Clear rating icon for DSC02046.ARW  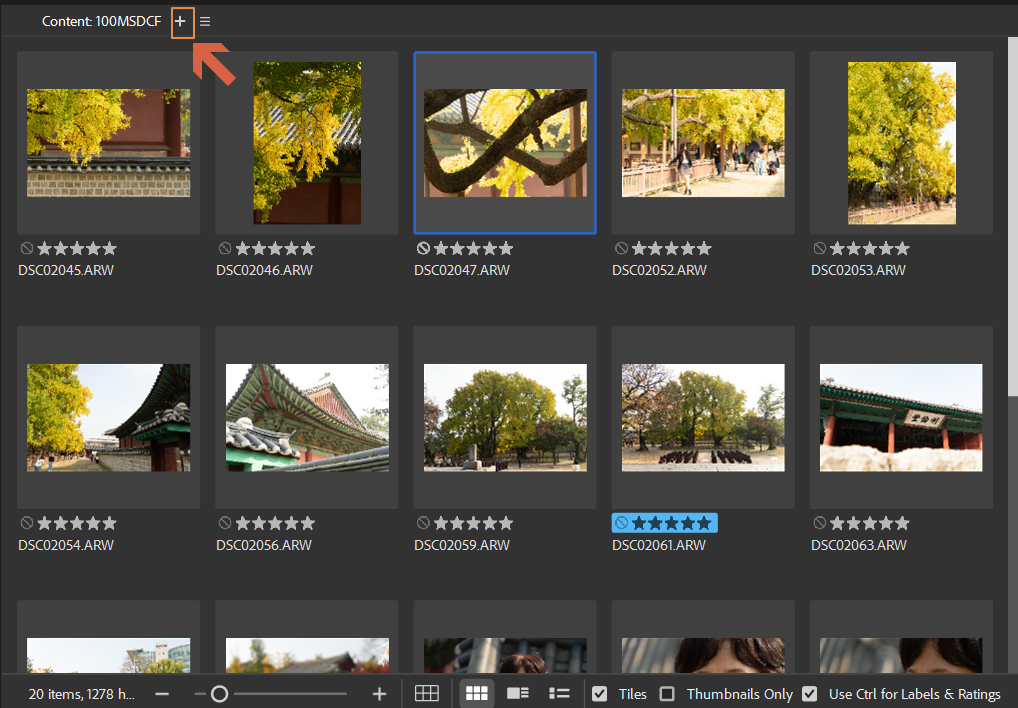pyautogui.click(x=225, y=248)
